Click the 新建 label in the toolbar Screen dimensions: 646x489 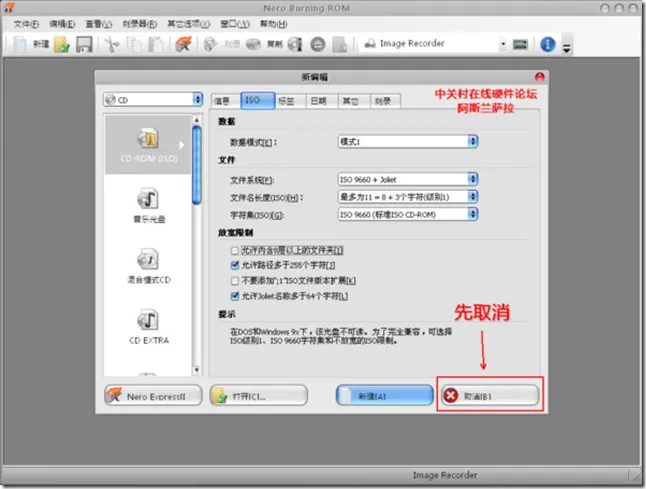click(41, 44)
